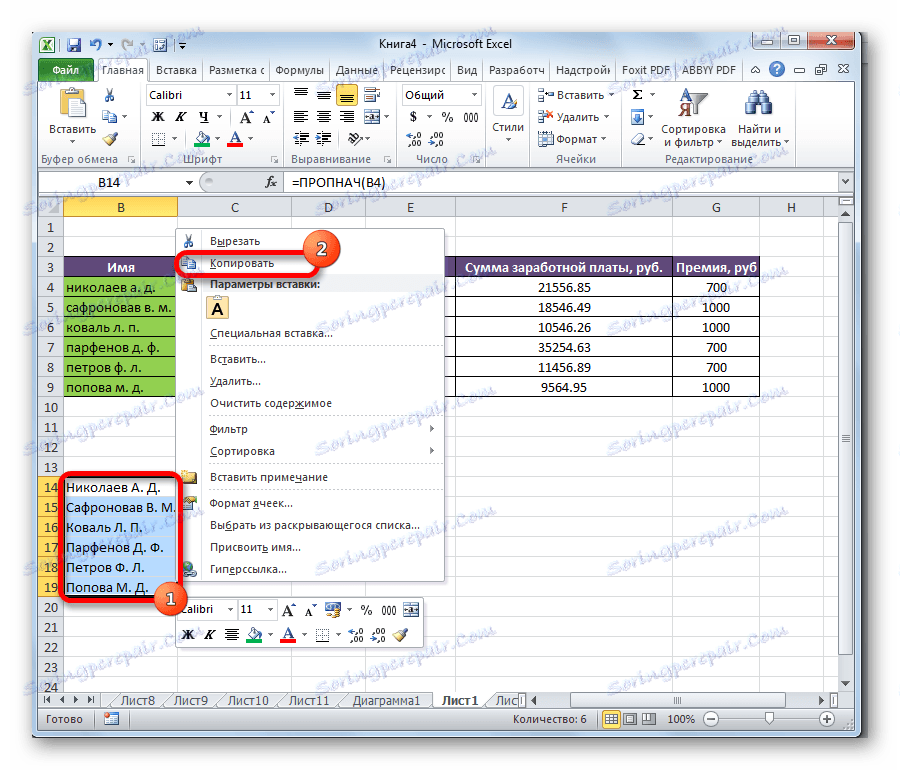Open the font name Calibri dropdown in ribbon

pyautogui.click(x=229, y=95)
